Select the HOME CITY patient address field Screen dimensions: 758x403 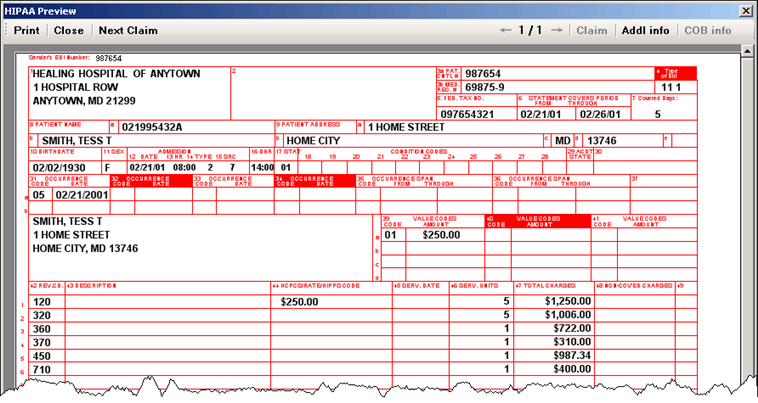(x=313, y=140)
